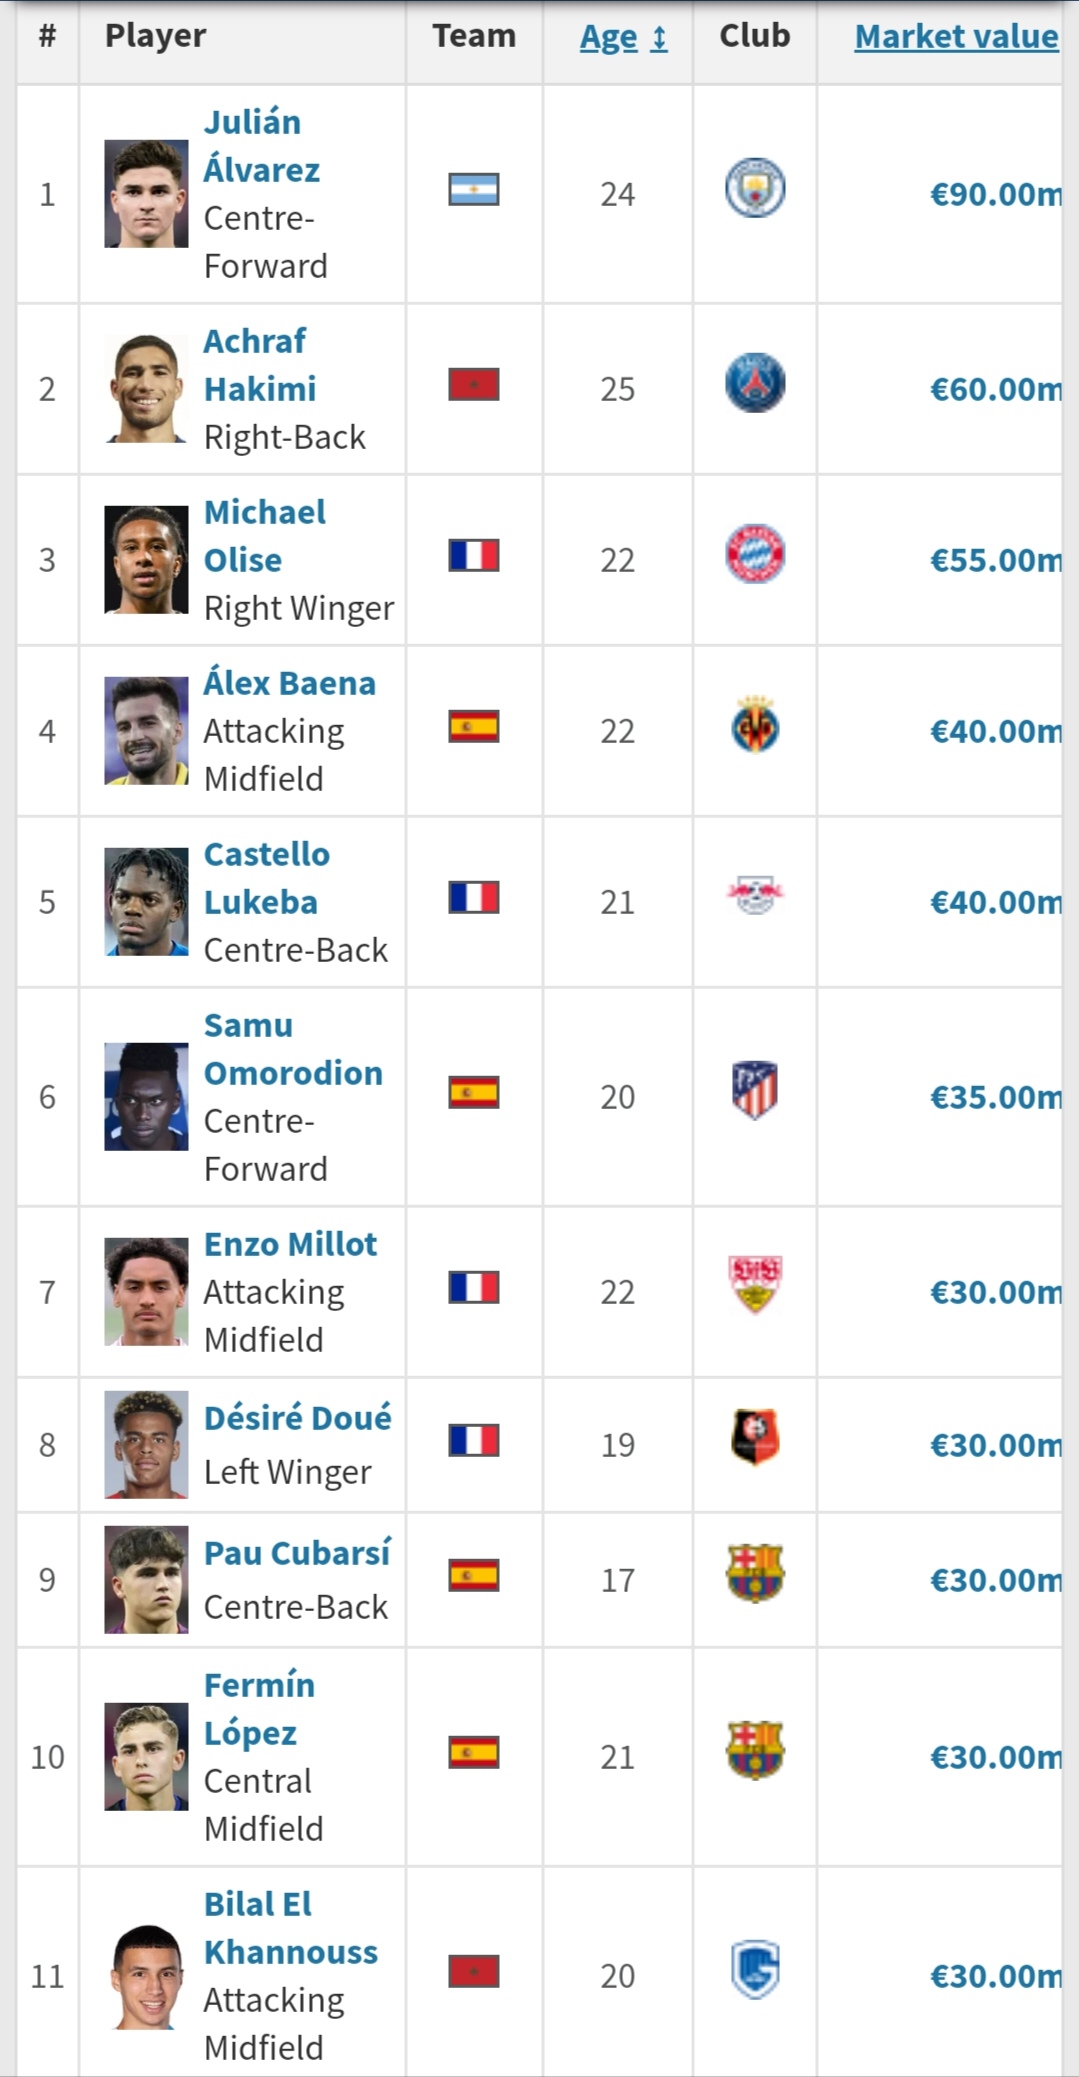
Task: Click the RB Leipzig club logo
Action: (755, 896)
